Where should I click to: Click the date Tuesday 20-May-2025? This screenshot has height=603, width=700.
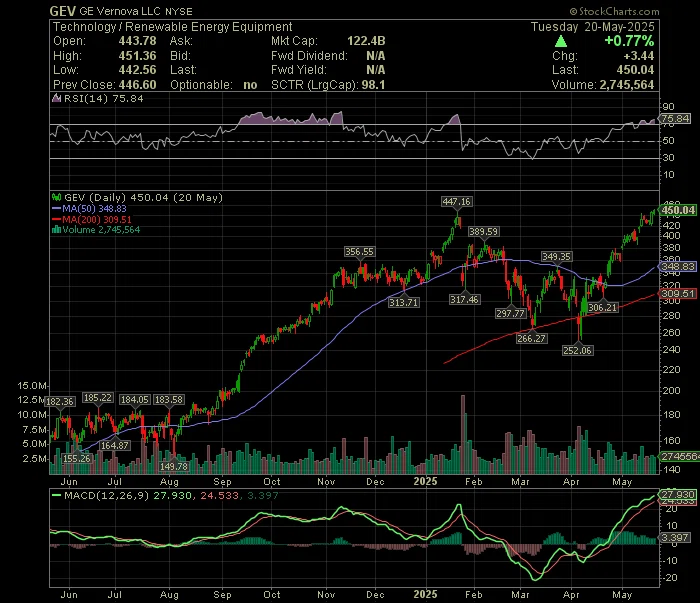592,27
